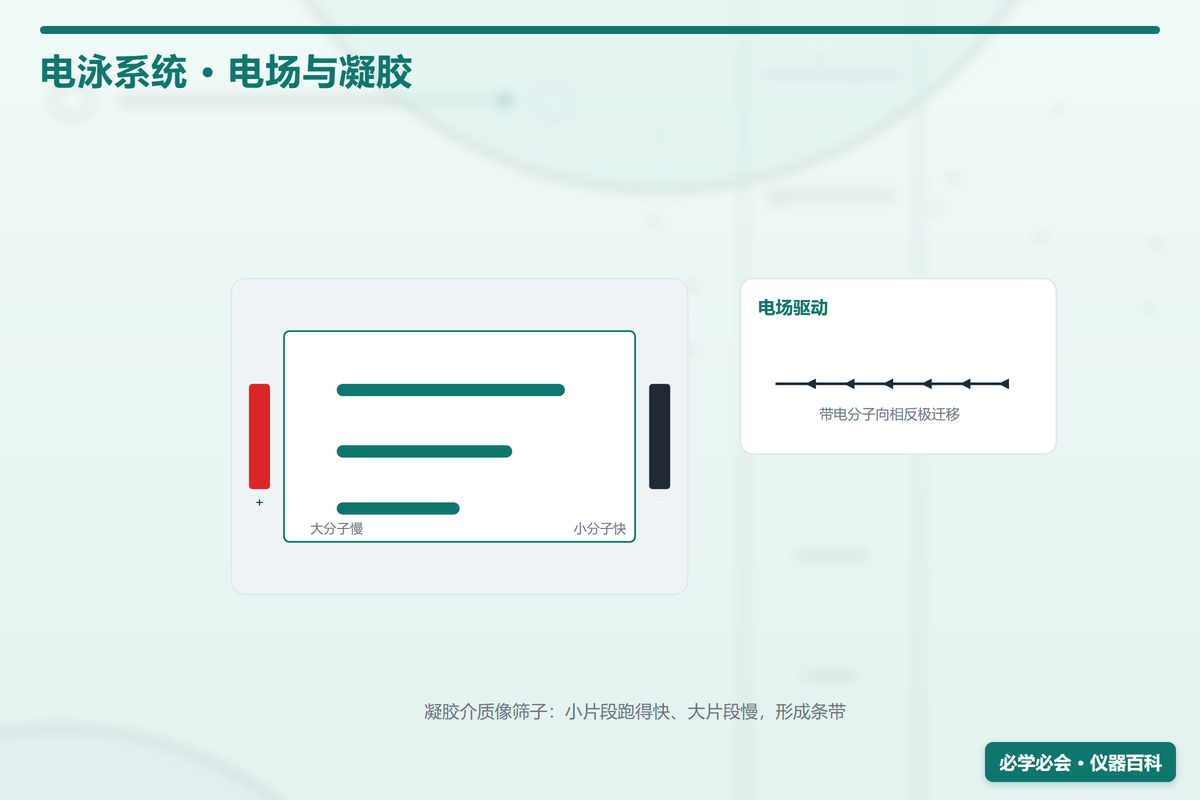Click the arrow line in 电场驱动 card
This screenshot has width=1200, height=800.
pos(892,384)
